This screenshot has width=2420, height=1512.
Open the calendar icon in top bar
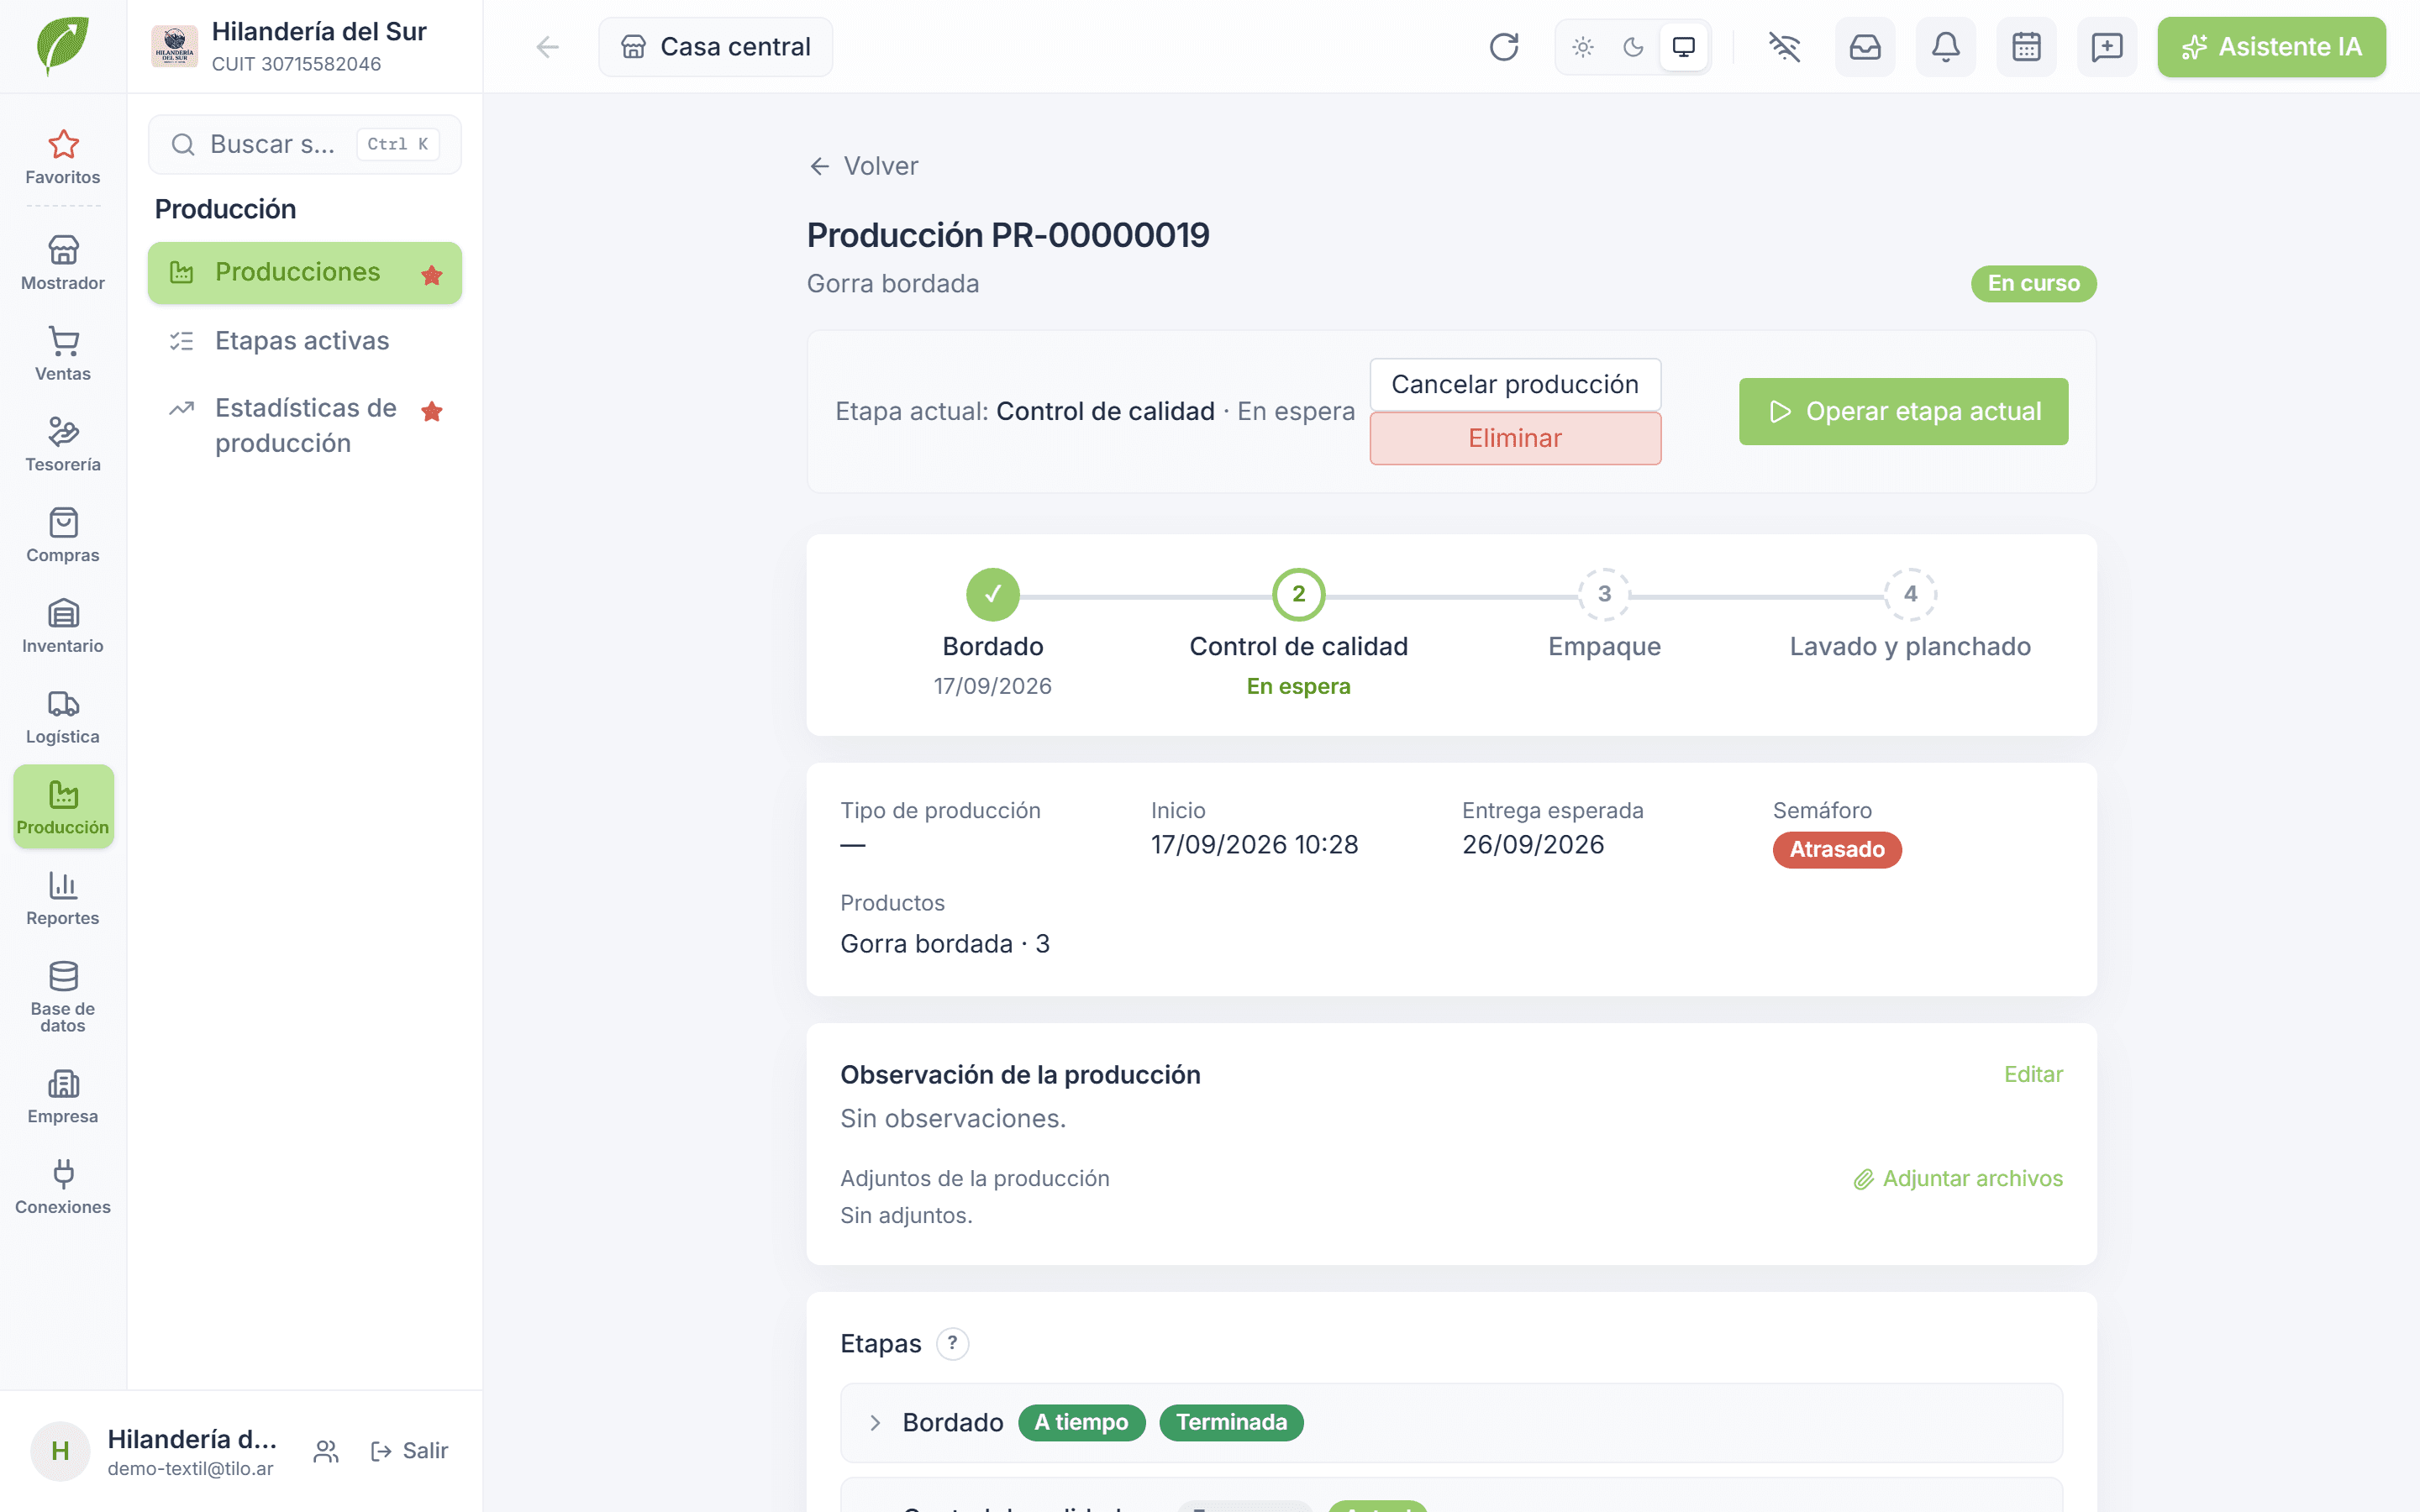pos(2026,47)
